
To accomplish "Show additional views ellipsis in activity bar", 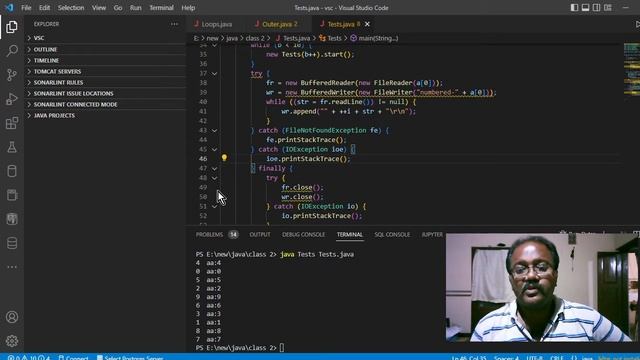I will (12, 267).
